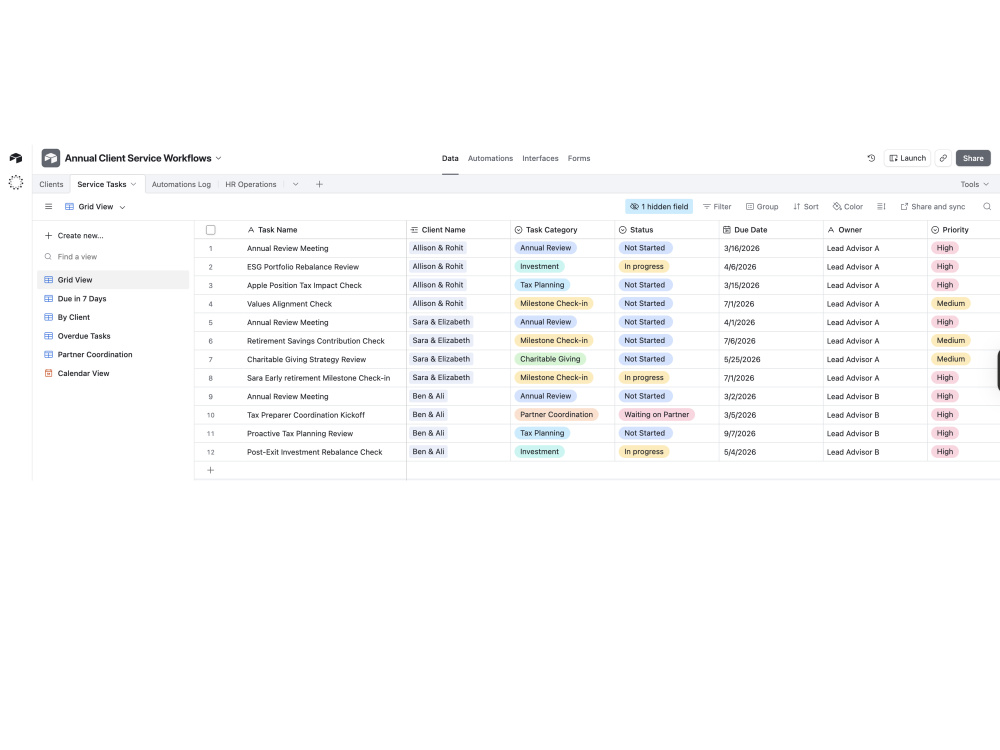Select Retirement Savings Contribution Check cell

click(316, 341)
